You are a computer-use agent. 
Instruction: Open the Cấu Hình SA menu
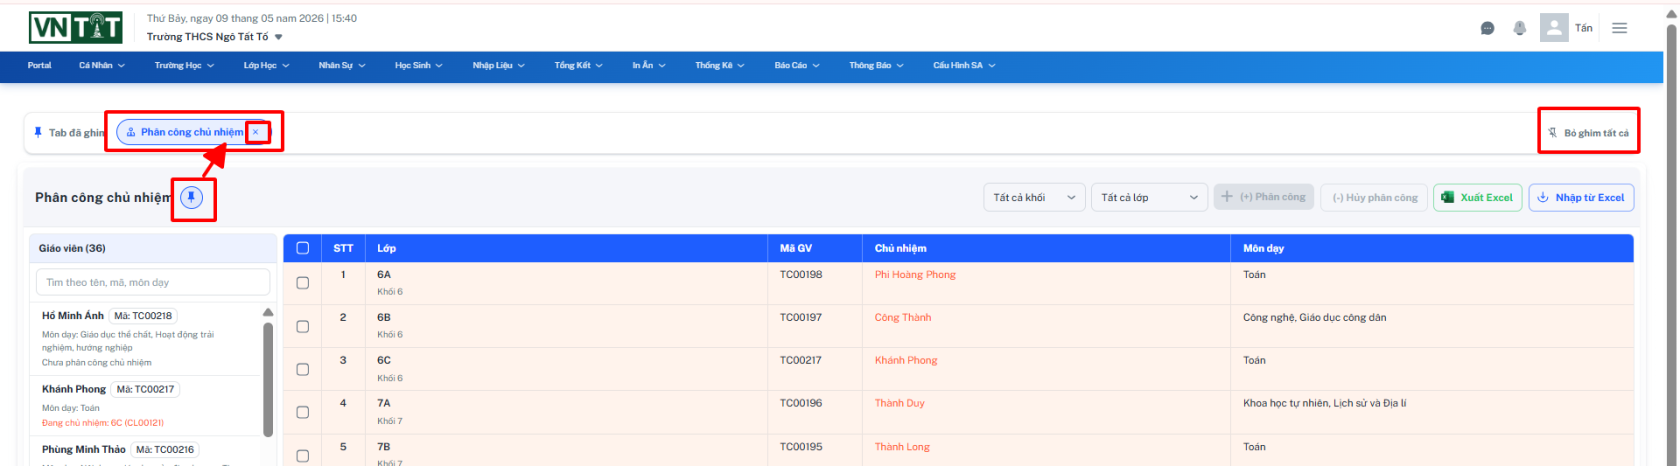964,66
